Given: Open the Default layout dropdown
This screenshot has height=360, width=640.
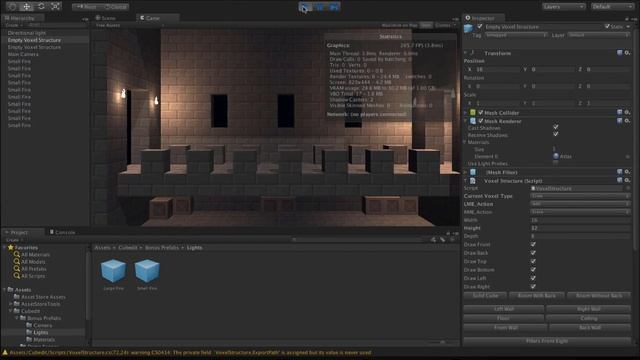Looking at the screenshot, I should tap(612, 7).
